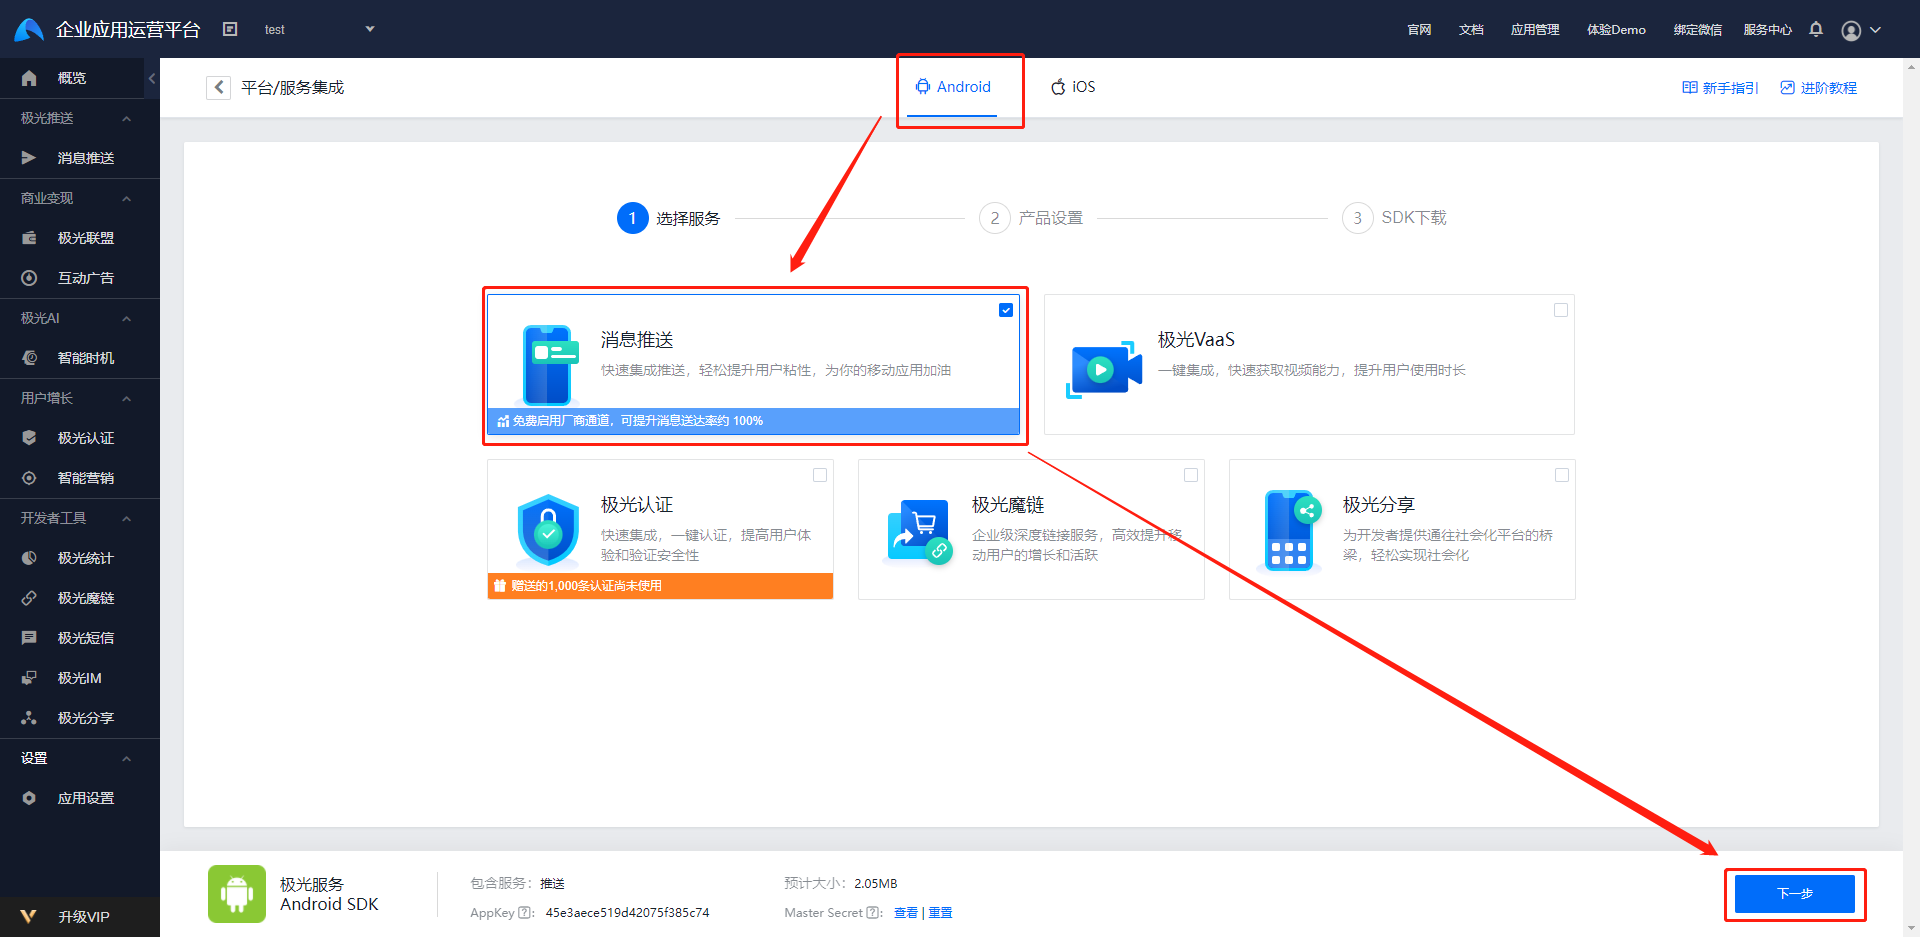Viewport: 1920px width, 937px height.
Task: Click the 下一步 next button
Action: [x=1795, y=894]
